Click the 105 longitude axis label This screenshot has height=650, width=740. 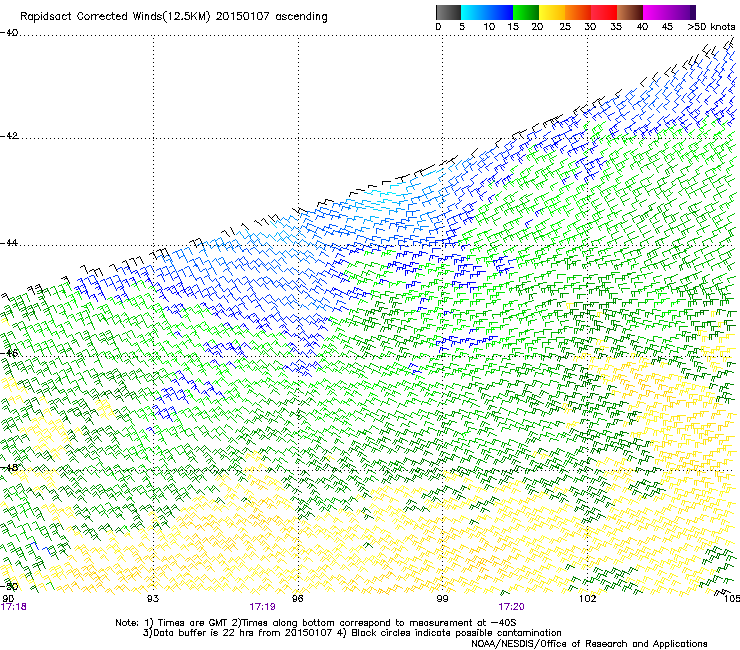point(732,599)
